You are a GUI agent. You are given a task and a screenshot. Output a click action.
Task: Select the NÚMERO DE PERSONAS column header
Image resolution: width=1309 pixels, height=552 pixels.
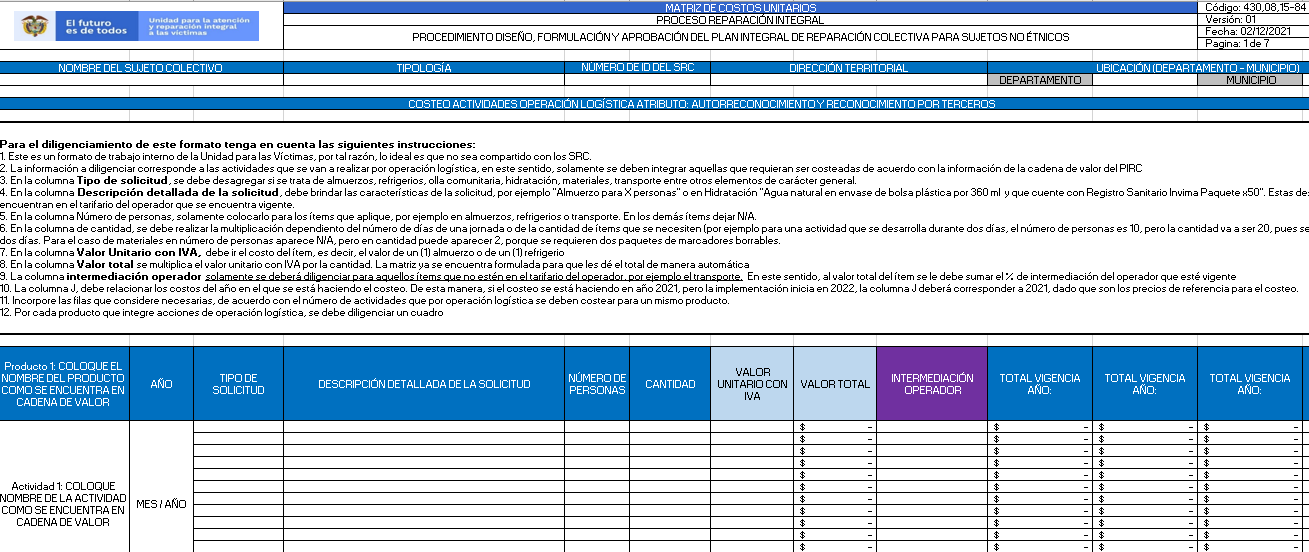[597, 384]
